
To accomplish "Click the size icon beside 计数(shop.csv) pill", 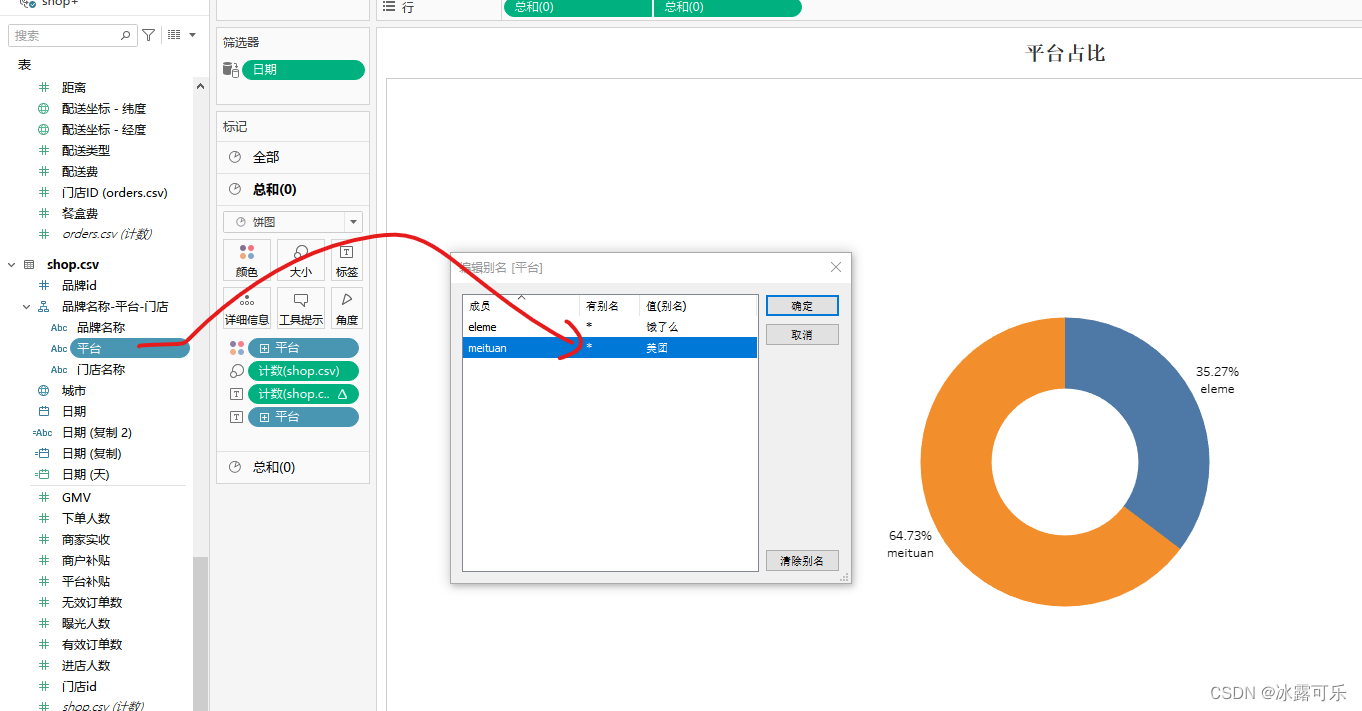I will [x=237, y=371].
